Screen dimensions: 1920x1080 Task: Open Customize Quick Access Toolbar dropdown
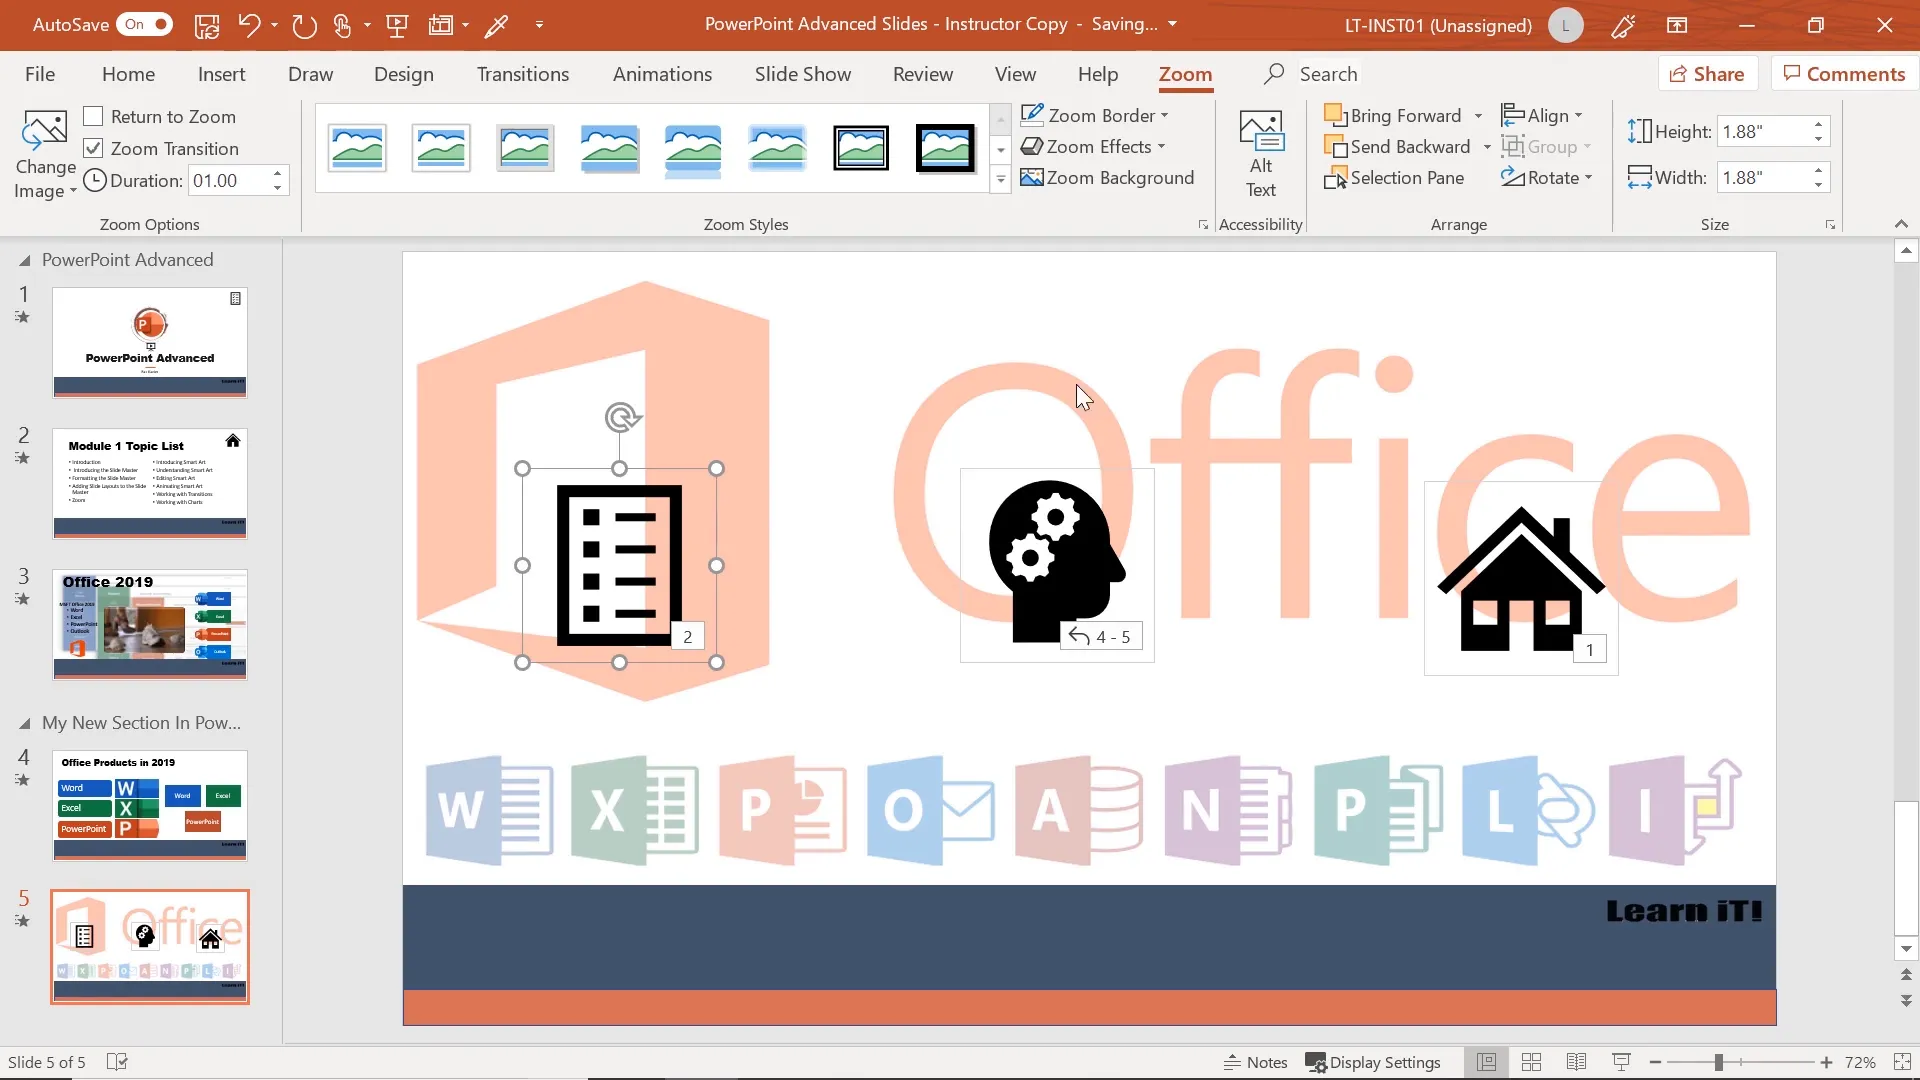pos(539,25)
